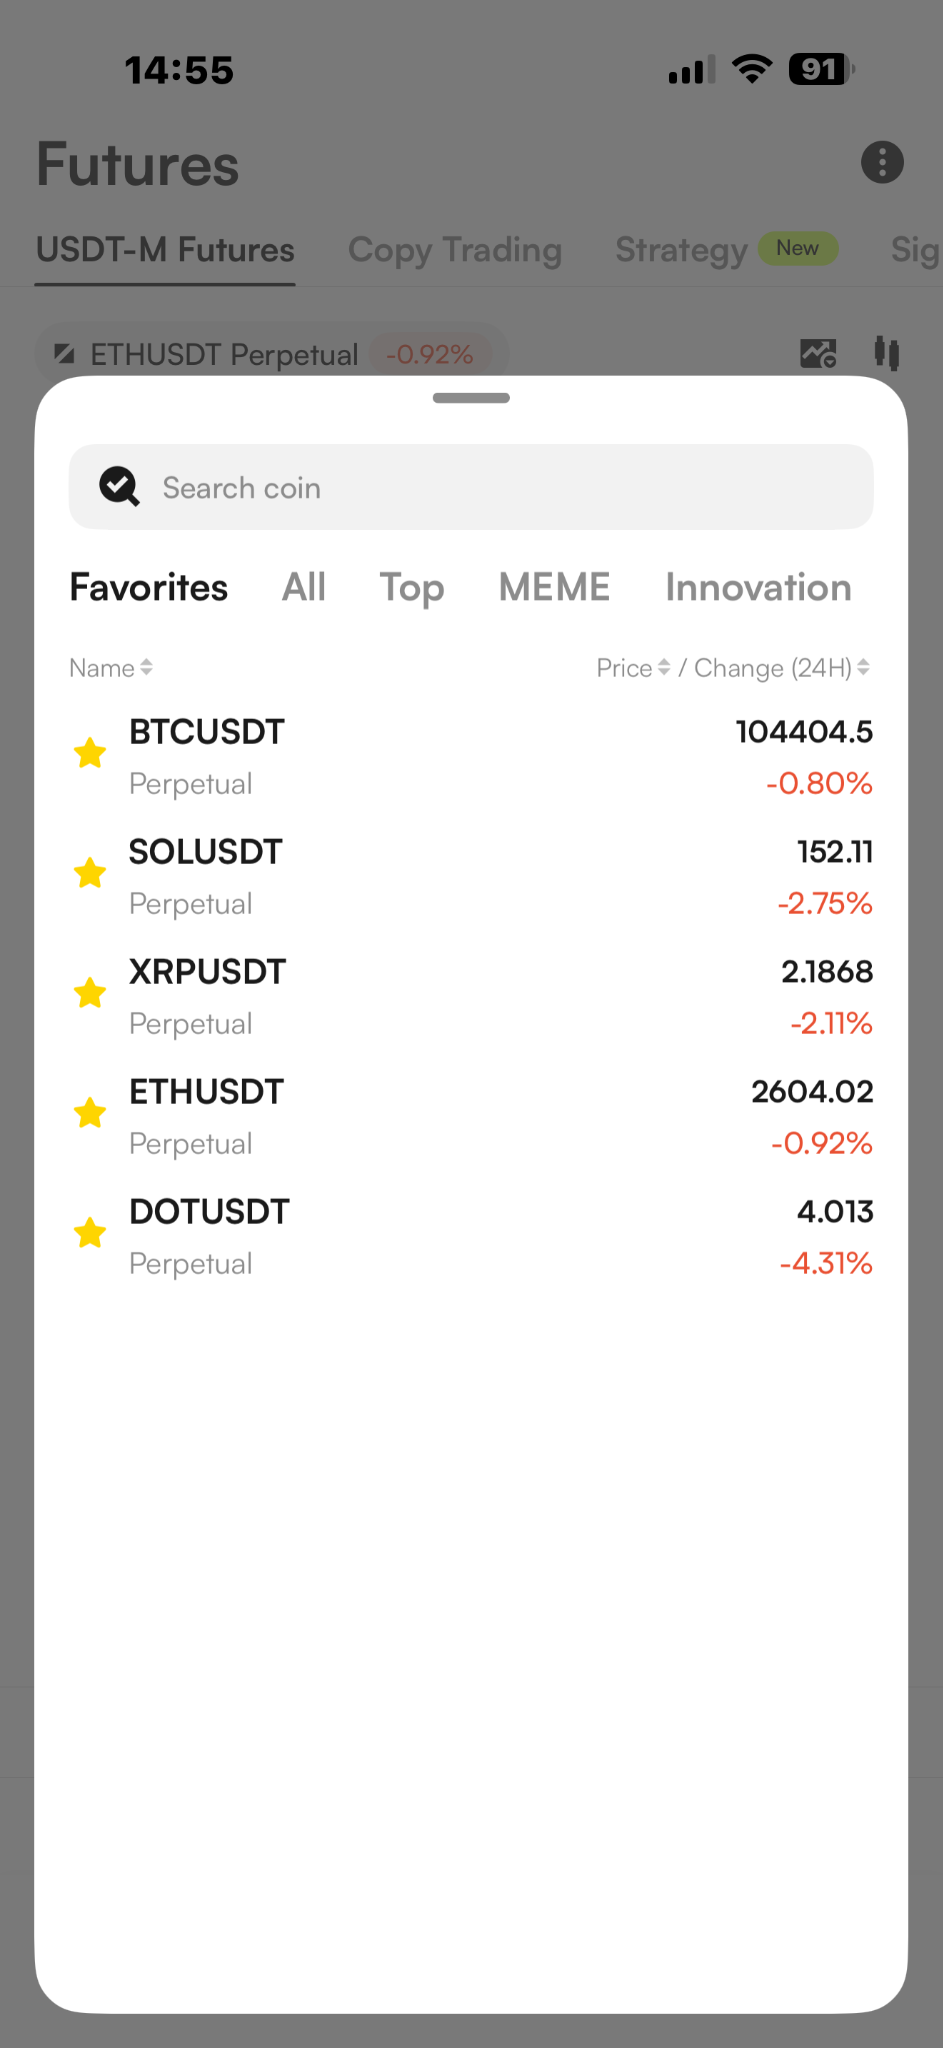This screenshot has width=943, height=2048.
Task: Tap the ETHUSDT favorite star icon
Action: 90,1113
